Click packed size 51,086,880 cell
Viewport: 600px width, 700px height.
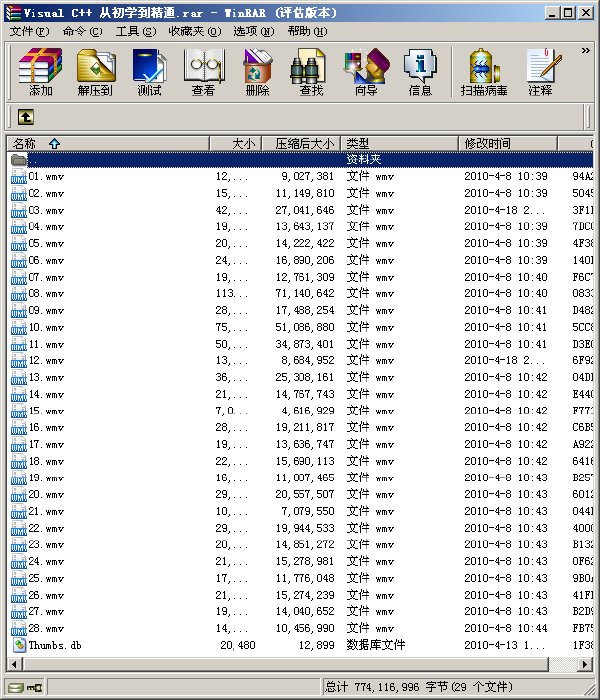305,327
